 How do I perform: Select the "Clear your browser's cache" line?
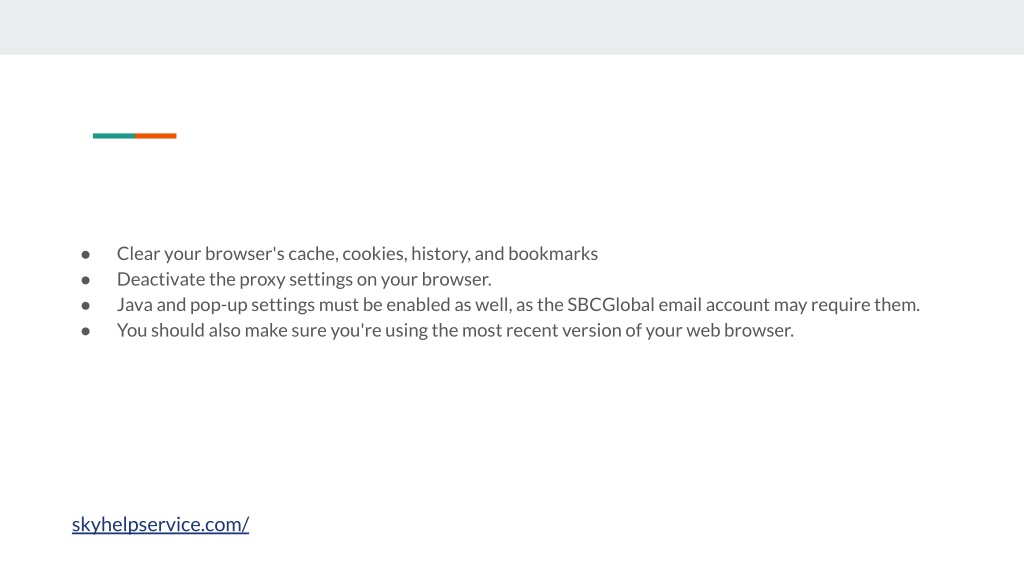tap(357, 253)
